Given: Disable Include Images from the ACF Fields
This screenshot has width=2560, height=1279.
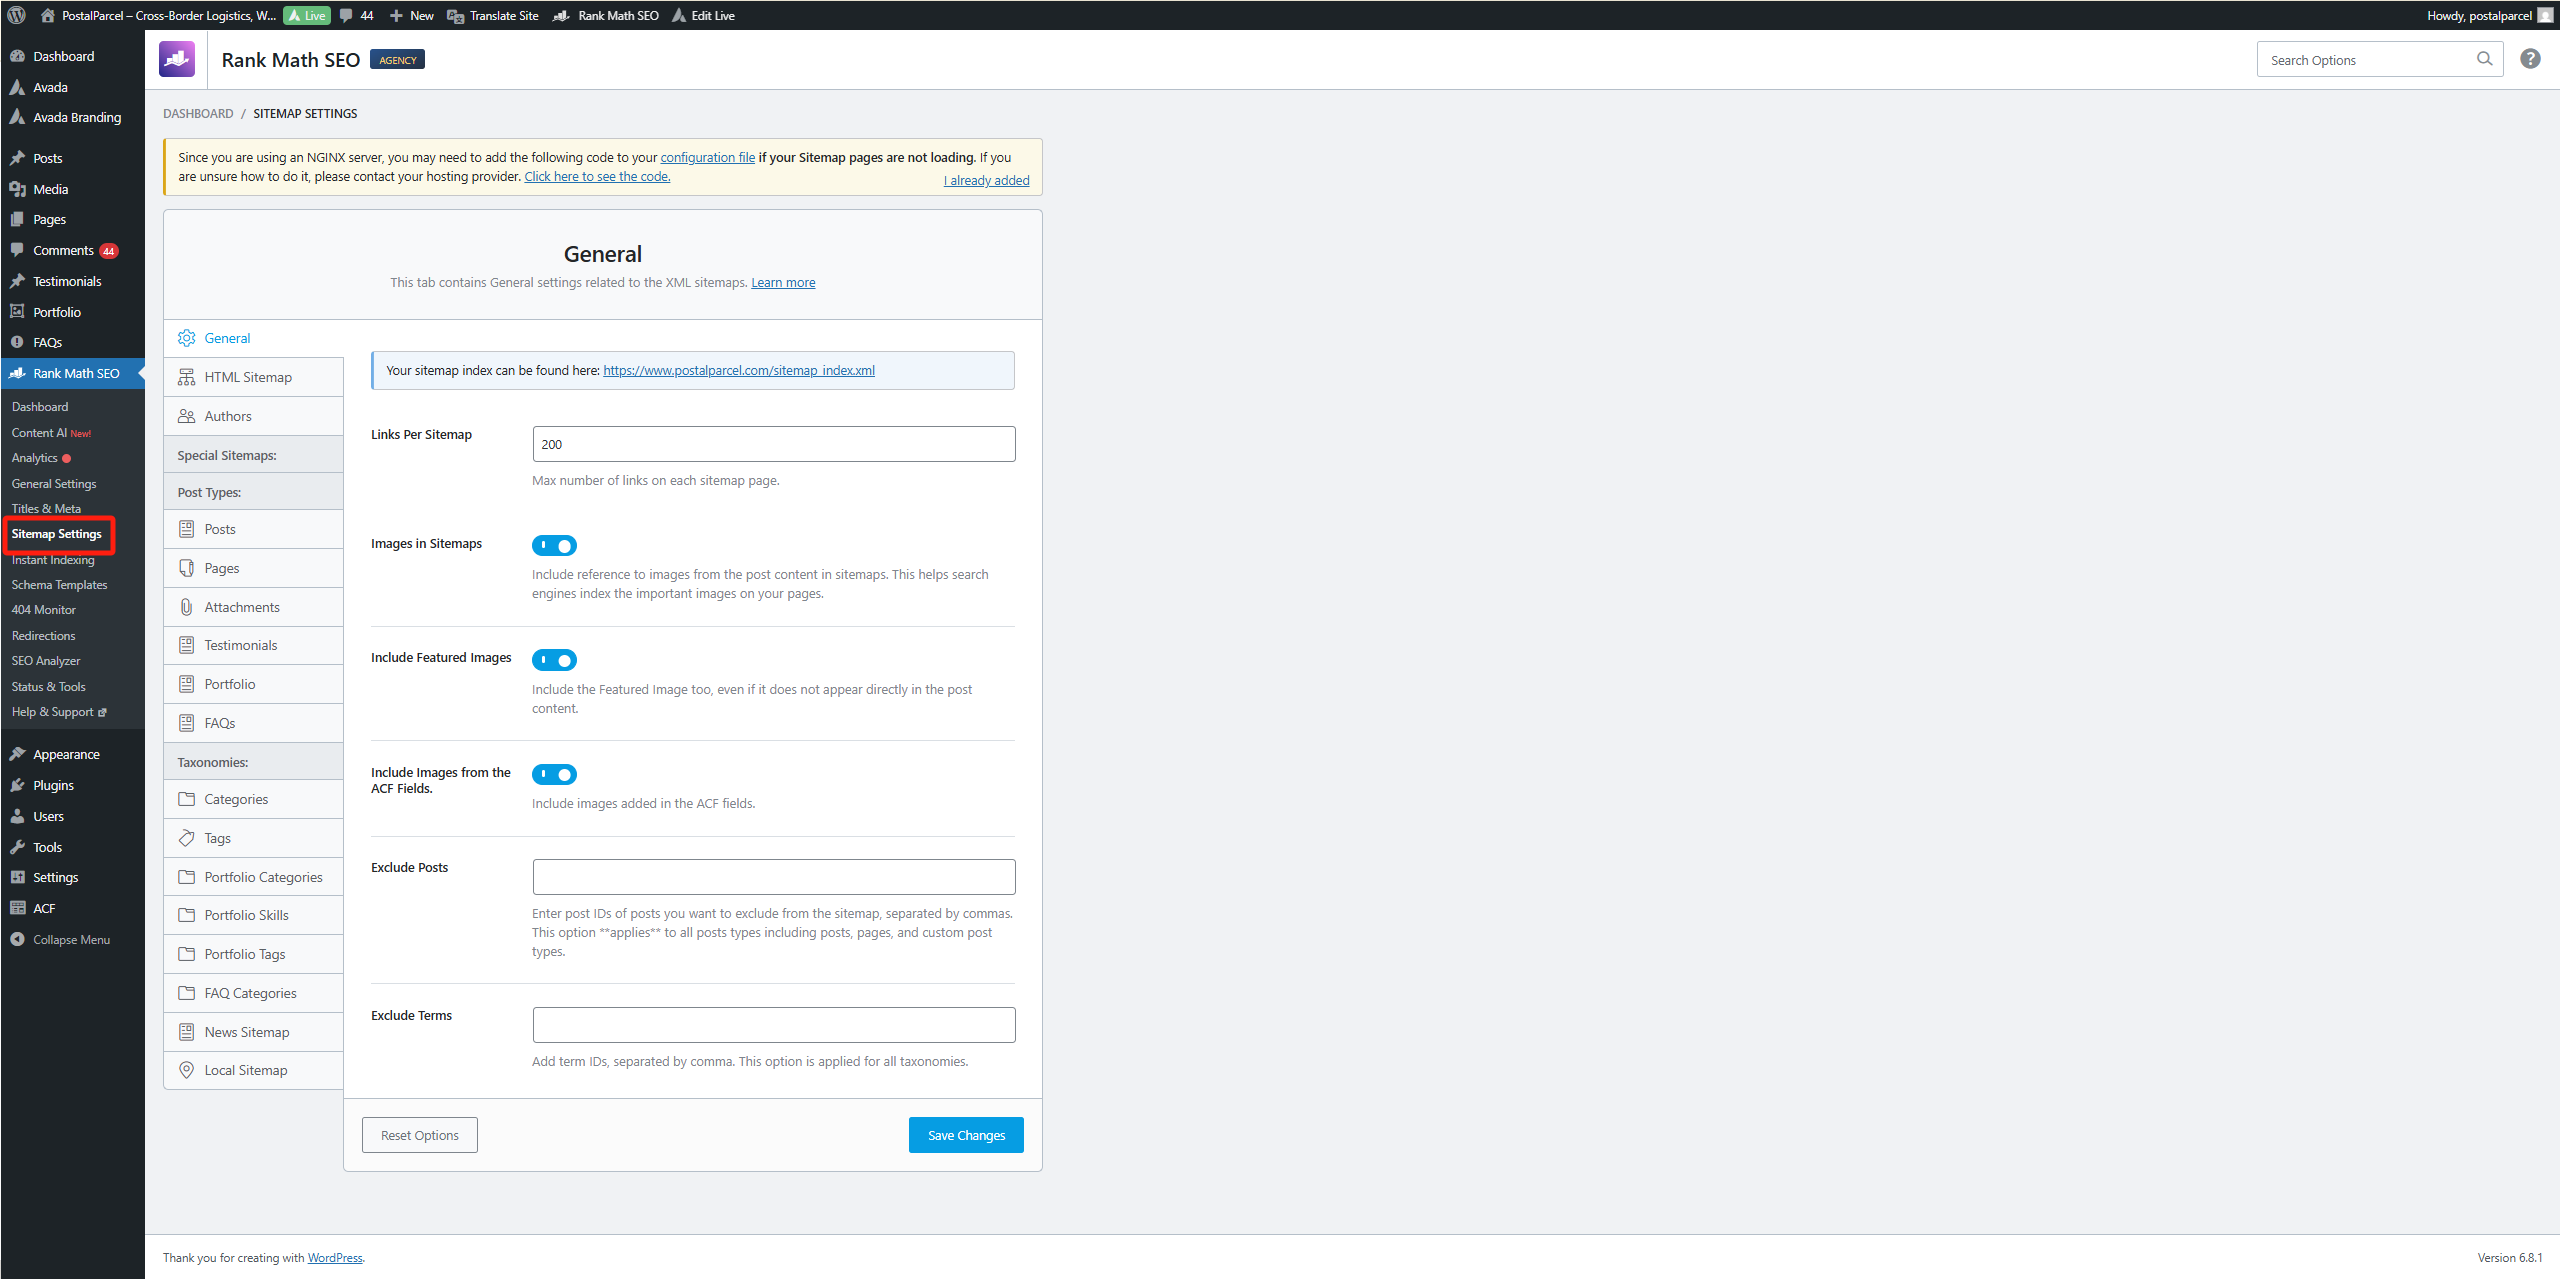Looking at the screenshot, I should (x=554, y=774).
